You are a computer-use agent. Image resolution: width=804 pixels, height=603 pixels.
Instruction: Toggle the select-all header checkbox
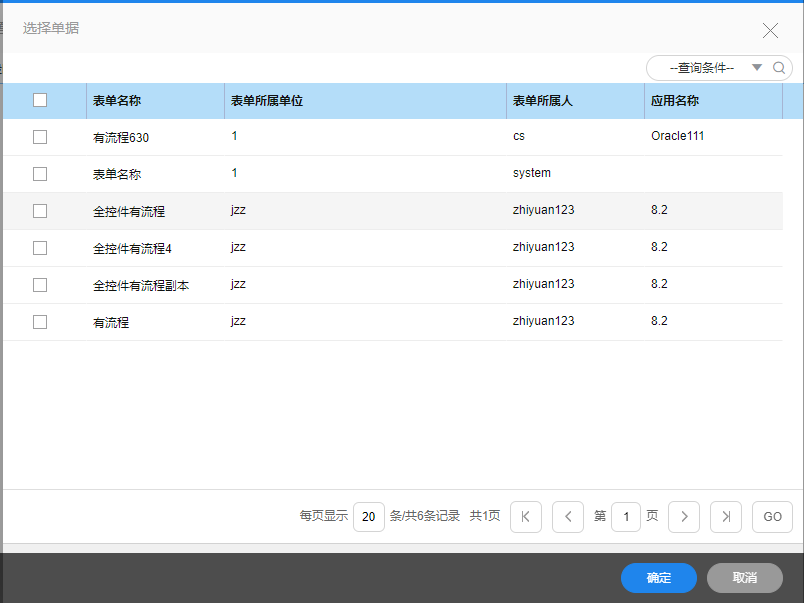click(x=40, y=100)
